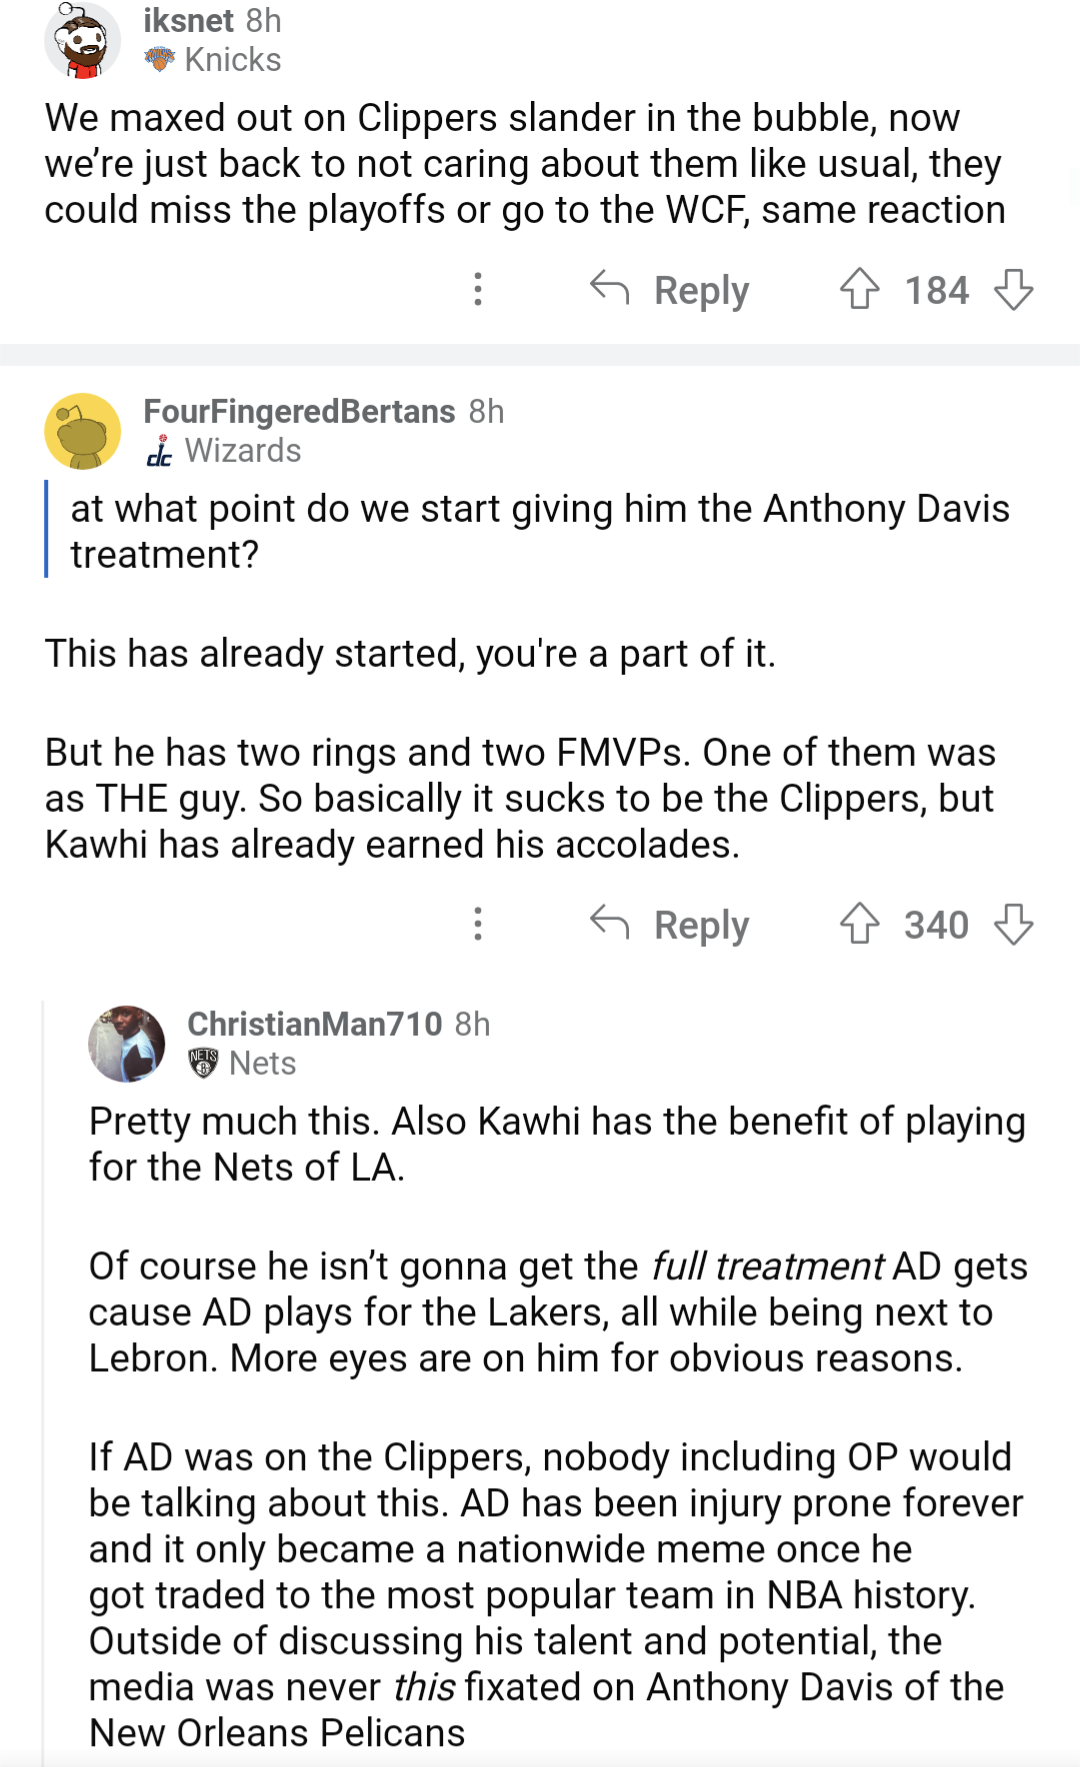Click the 8h timestamp on ChristianMan710's comment
Screen dimensions: 1080x1767
pyautogui.click(x=471, y=1024)
